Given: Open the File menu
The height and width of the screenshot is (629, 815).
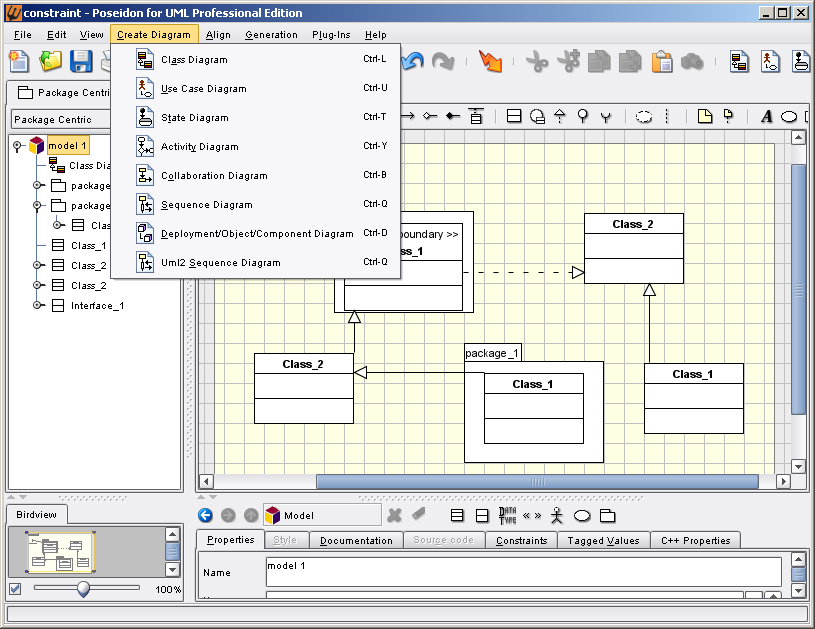Looking at the screenshot, I should [x=22, y=35].
